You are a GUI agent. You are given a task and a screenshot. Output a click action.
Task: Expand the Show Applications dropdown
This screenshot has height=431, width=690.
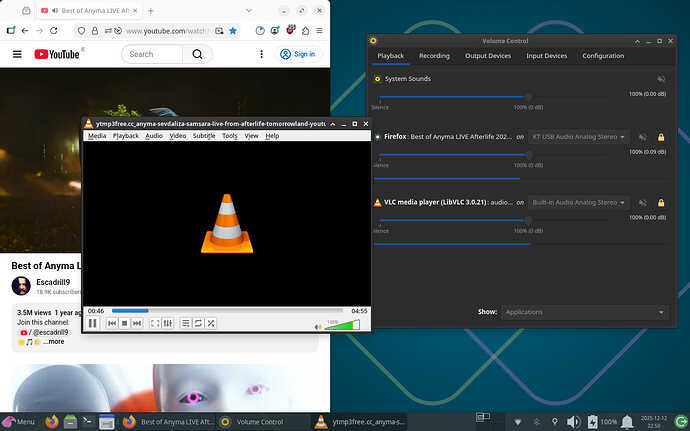click(x=585, y=312)
